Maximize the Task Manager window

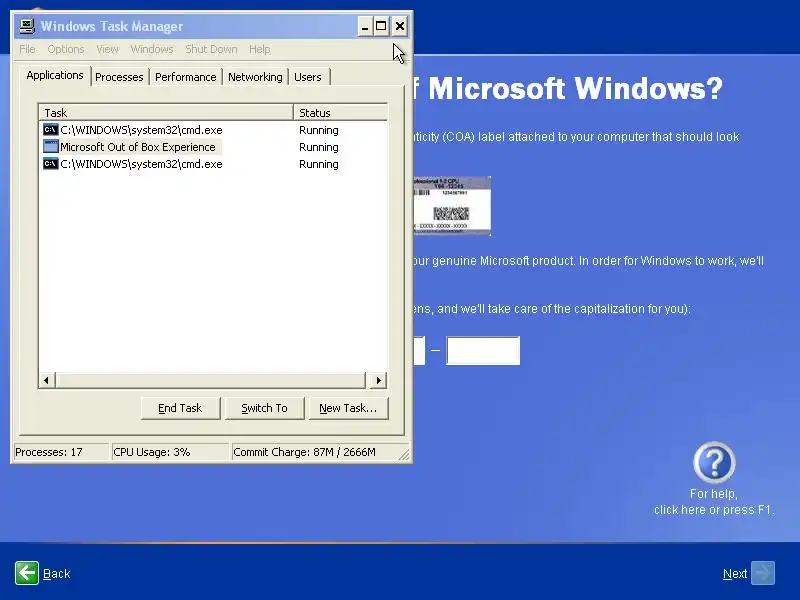click(381, 27)
